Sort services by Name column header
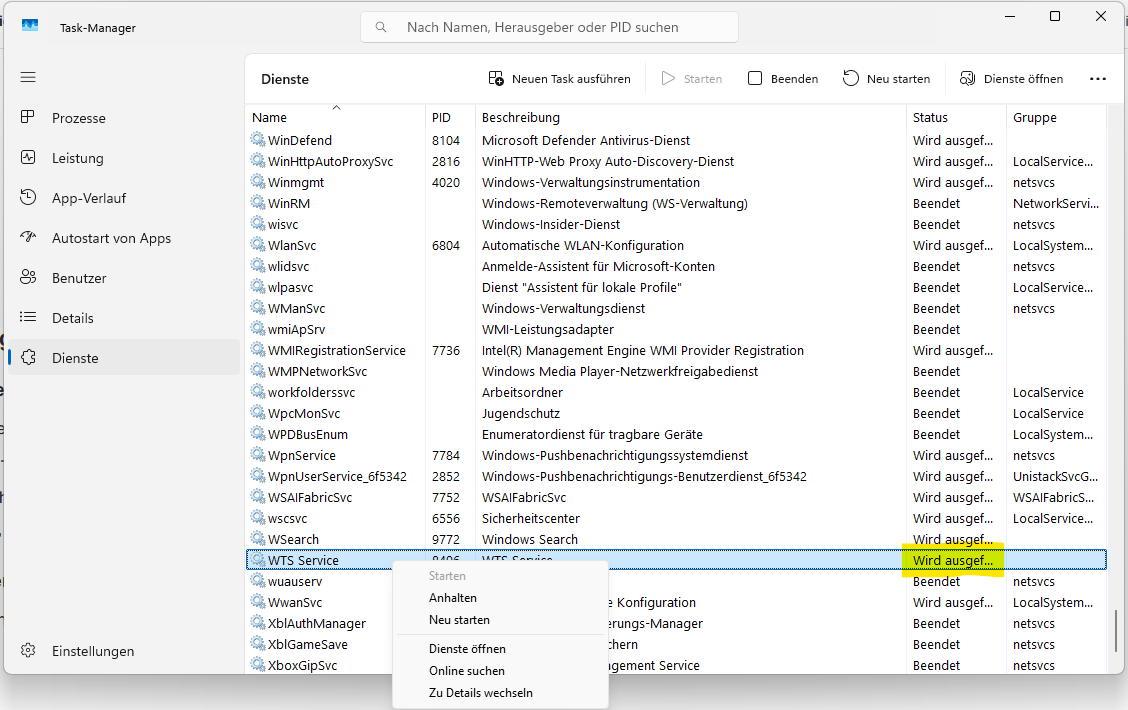 270,118
